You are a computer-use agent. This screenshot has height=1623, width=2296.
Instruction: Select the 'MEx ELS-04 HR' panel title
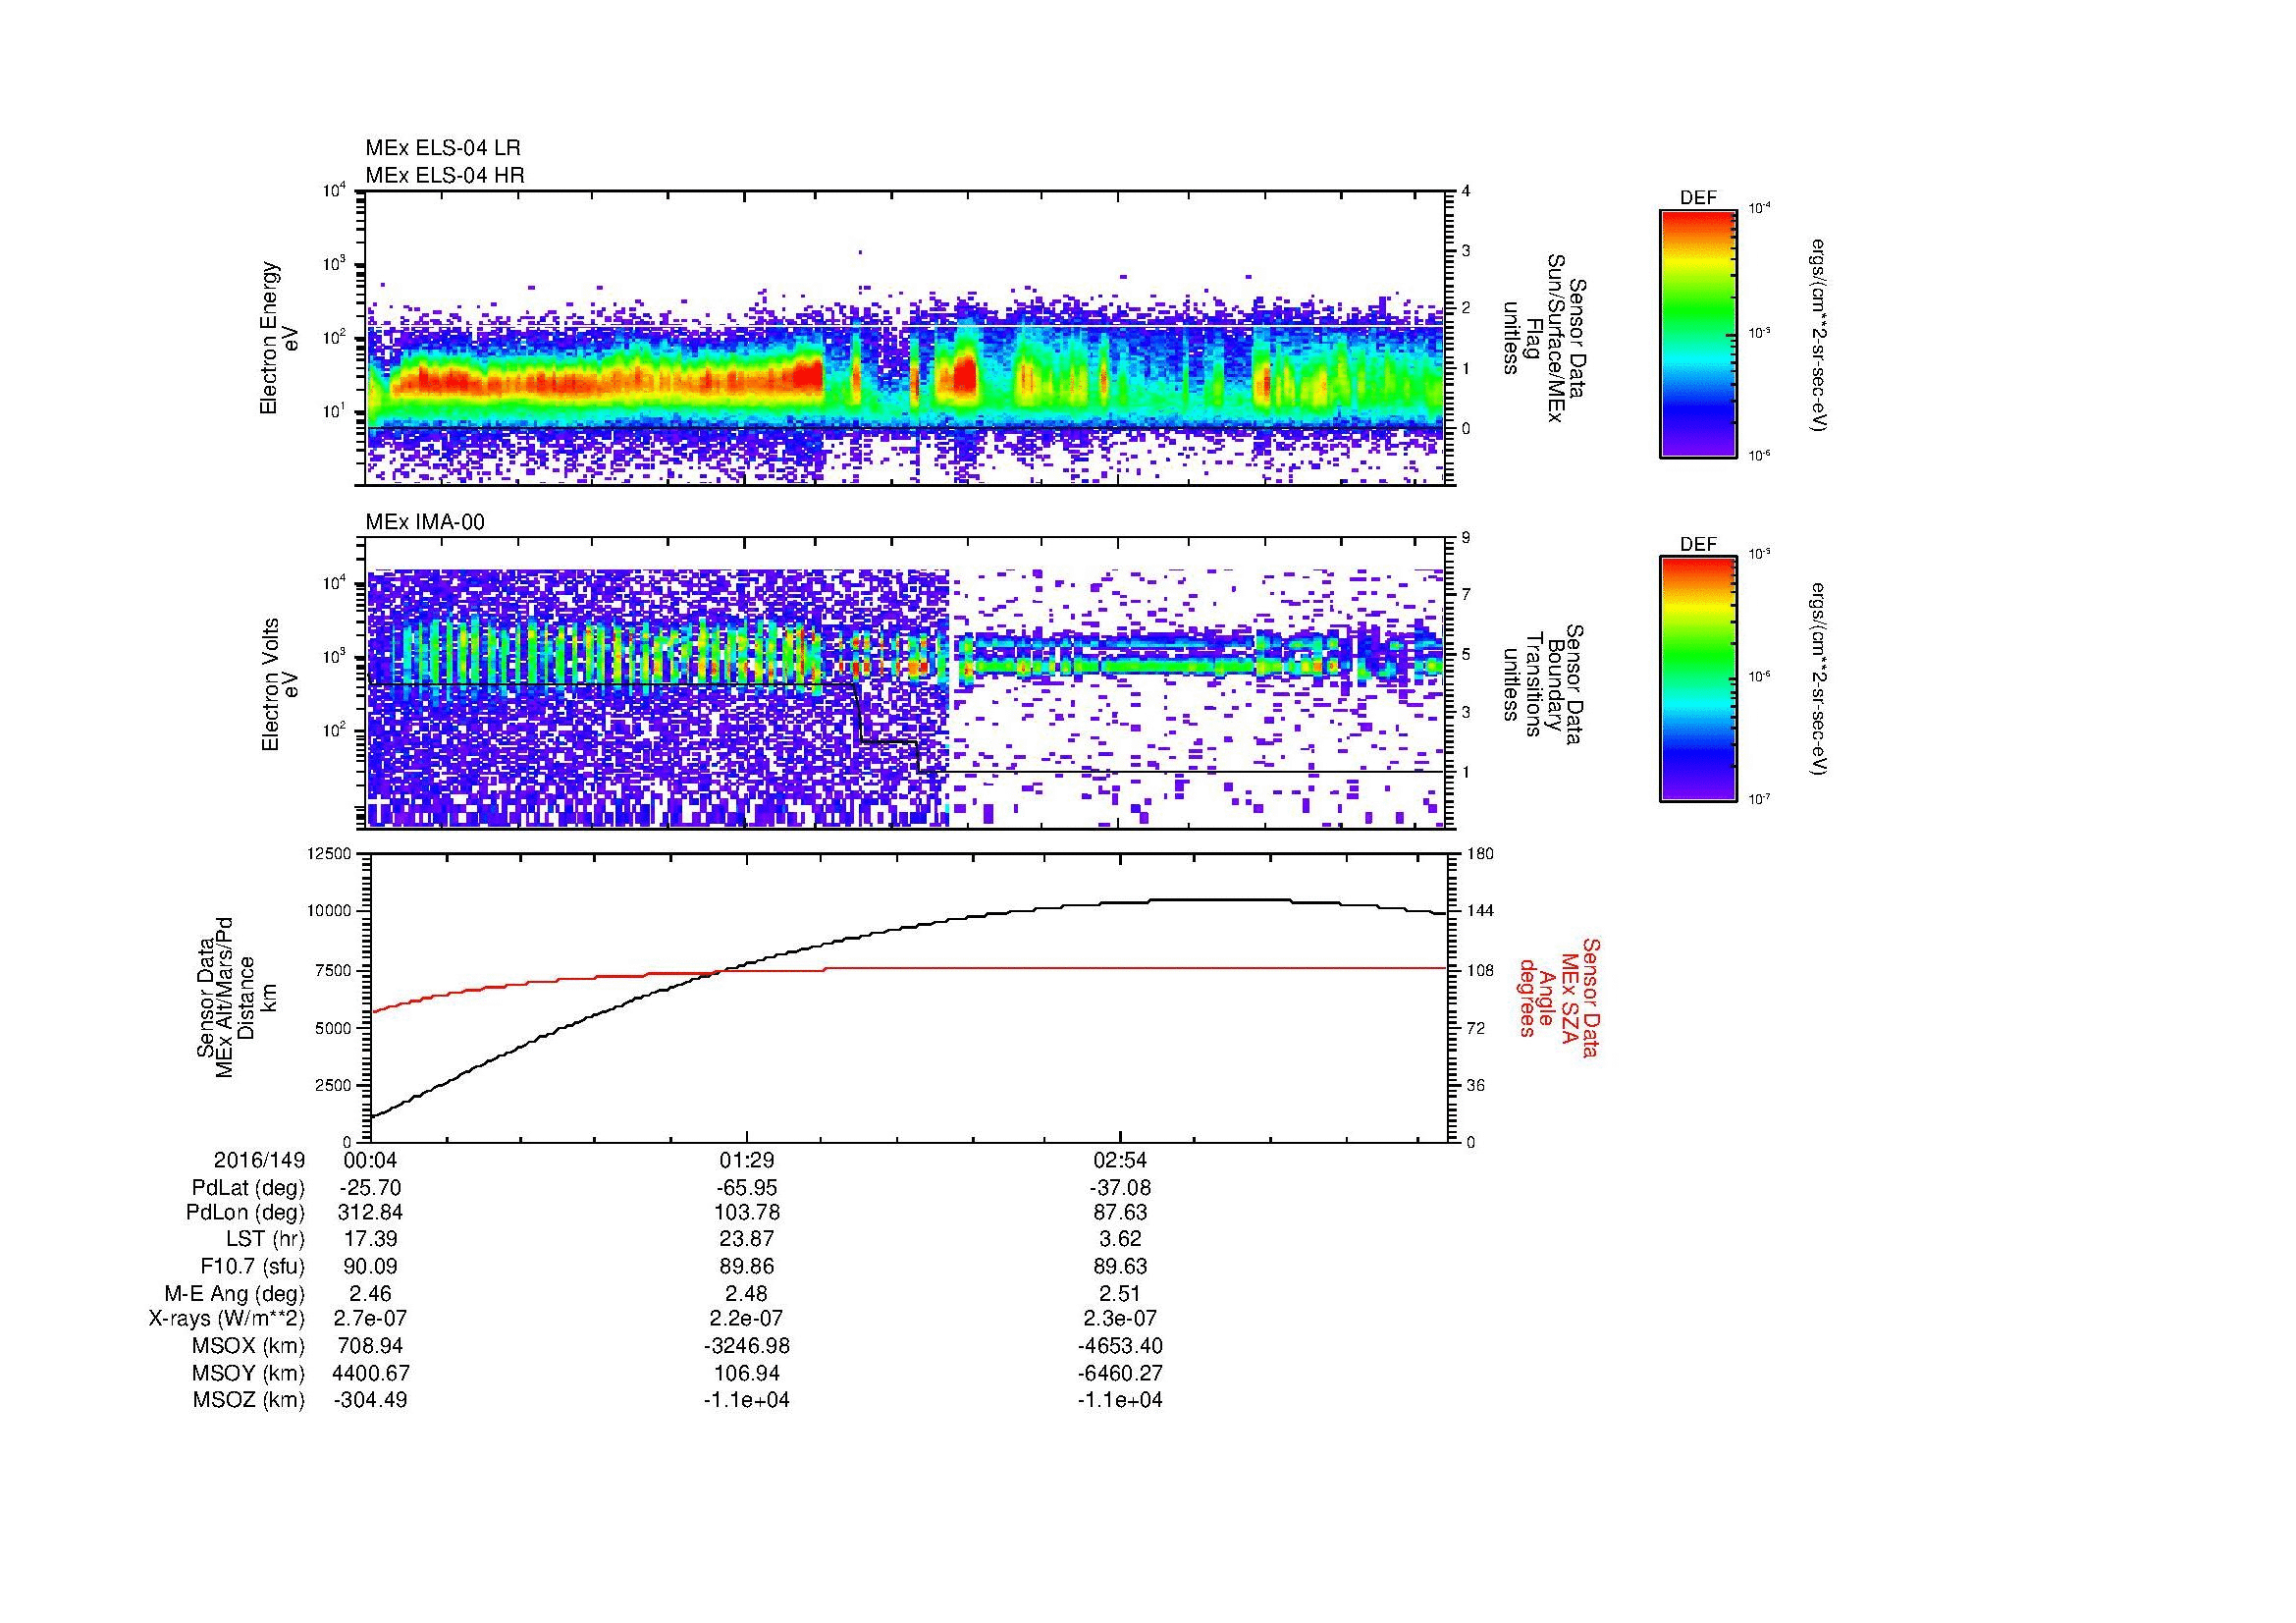pos(445,176)
